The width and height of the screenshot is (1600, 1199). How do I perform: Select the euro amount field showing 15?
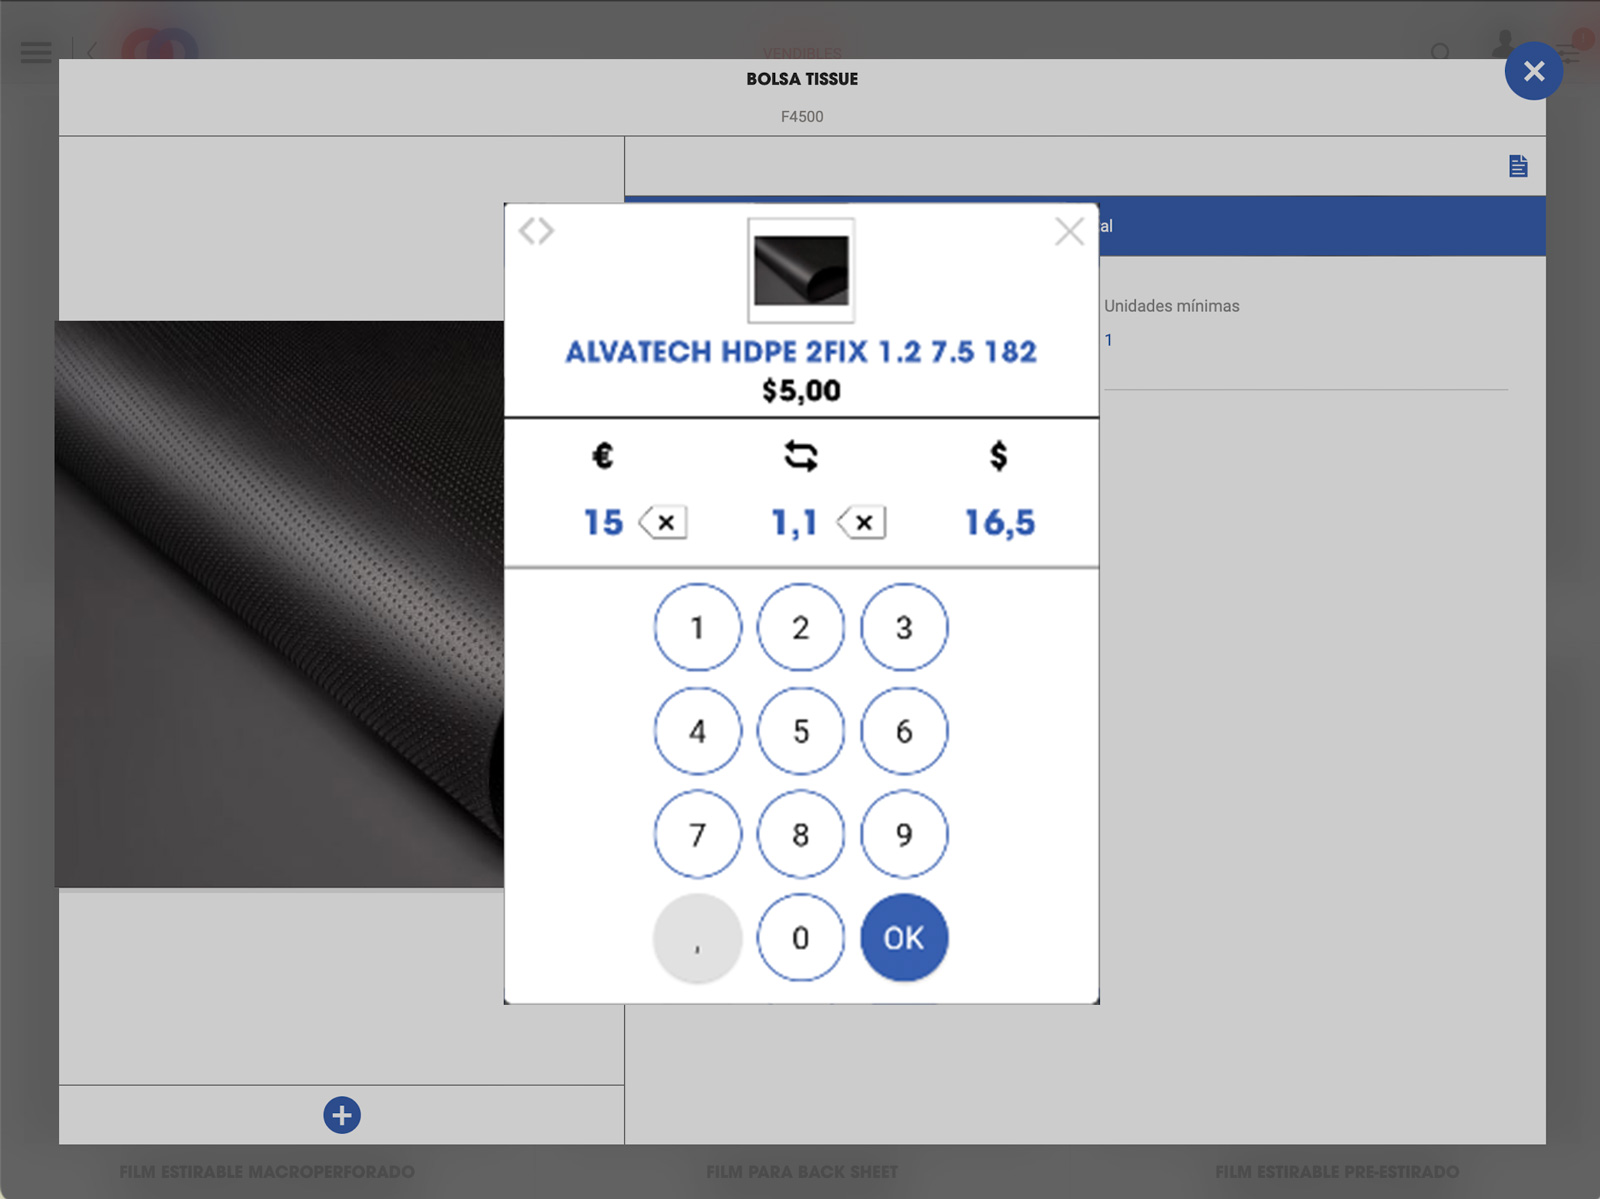point(603,522)
